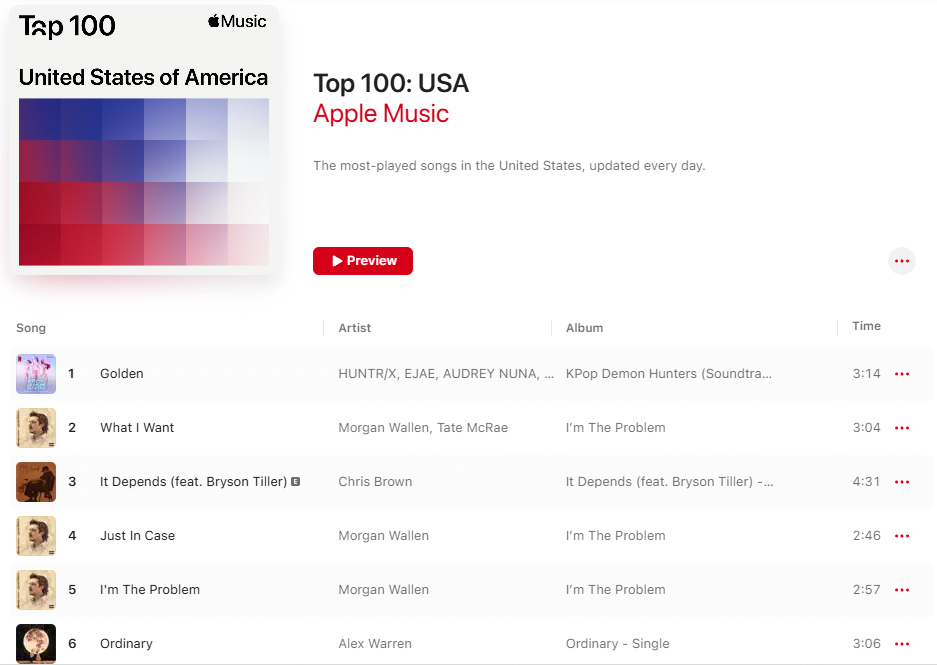Open more options for It Depends row
Screen dimensions: 937x665
[902, 482]
